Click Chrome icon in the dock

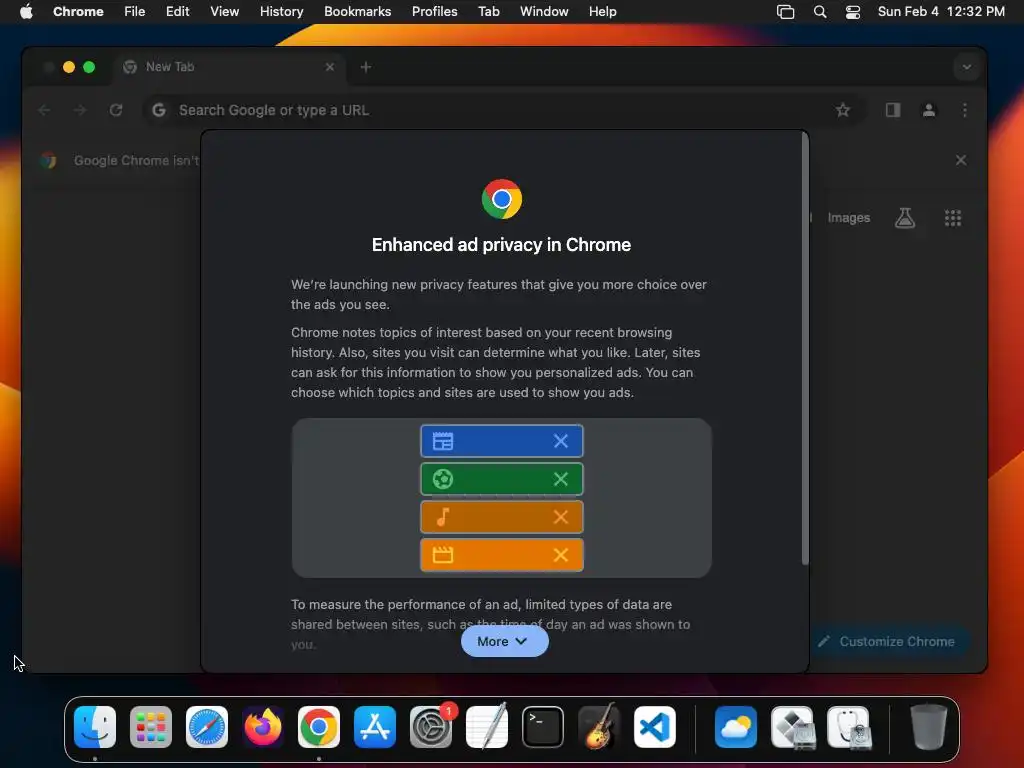(319, 727)
